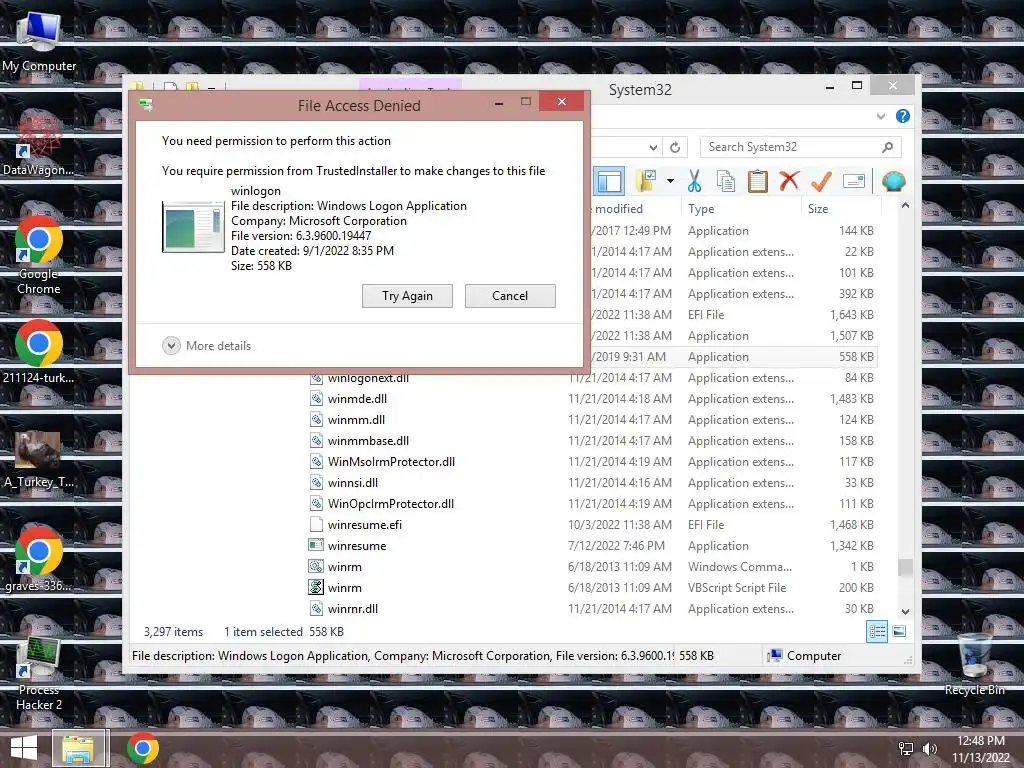The height and width of the screenshot is (768, 1024).
Task: Open the address bar history dropdown
Action: tap(653, 147)
